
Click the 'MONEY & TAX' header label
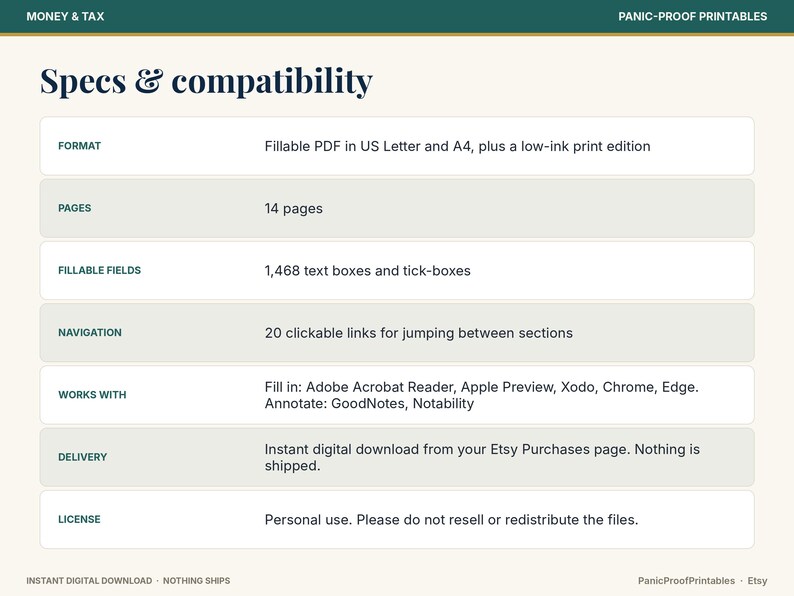[x=65, y=17]
